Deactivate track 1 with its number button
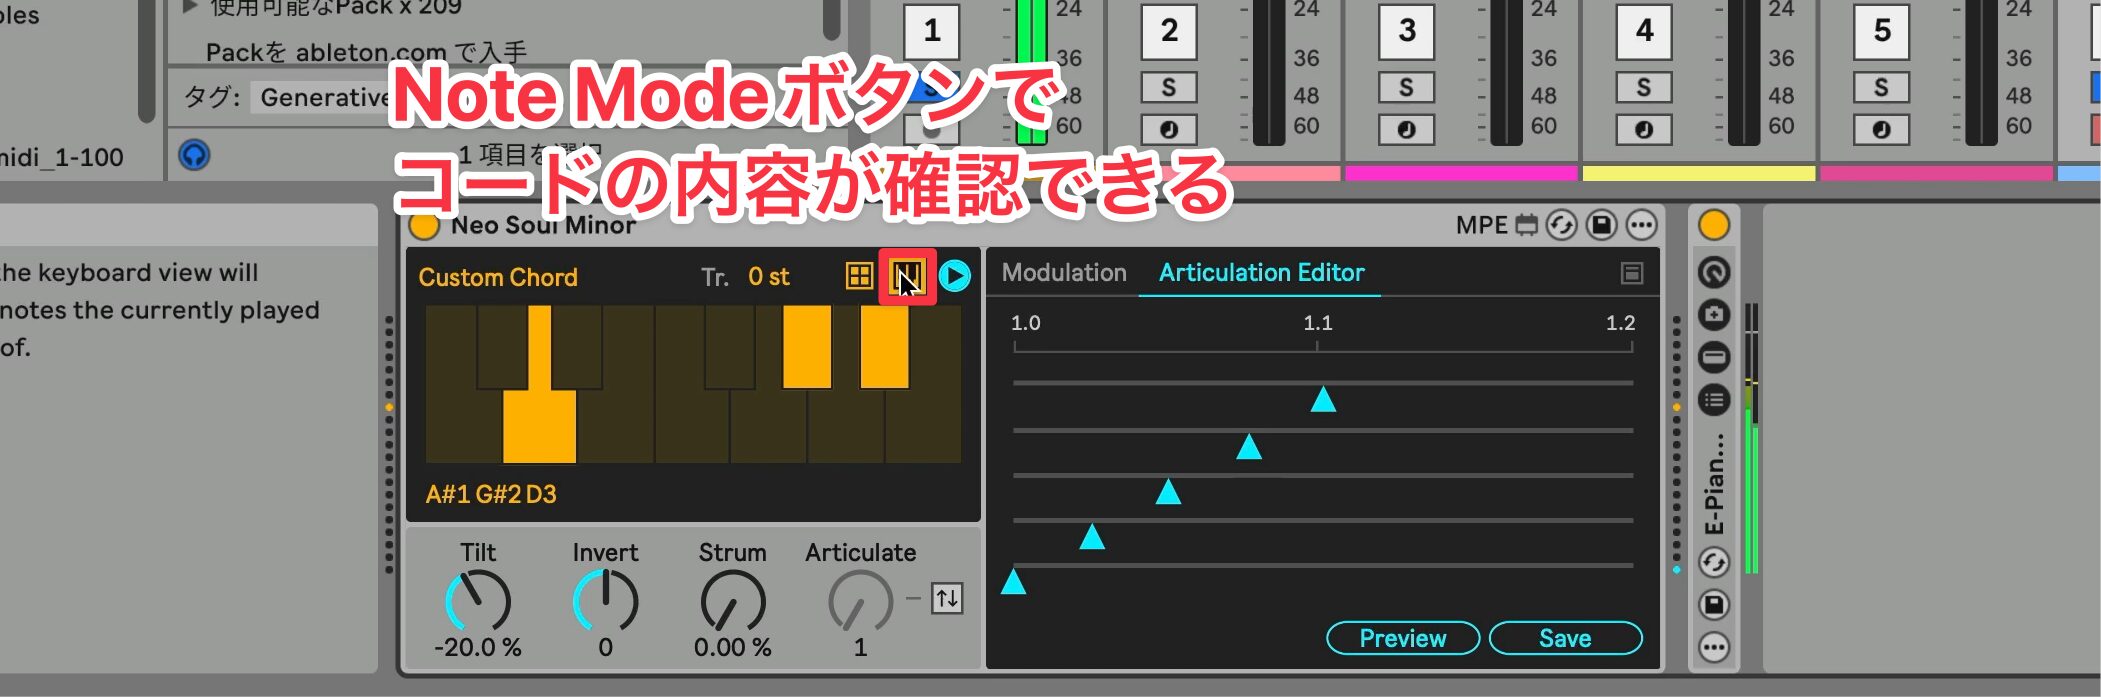2101x697 pixels. click(932, 30)
